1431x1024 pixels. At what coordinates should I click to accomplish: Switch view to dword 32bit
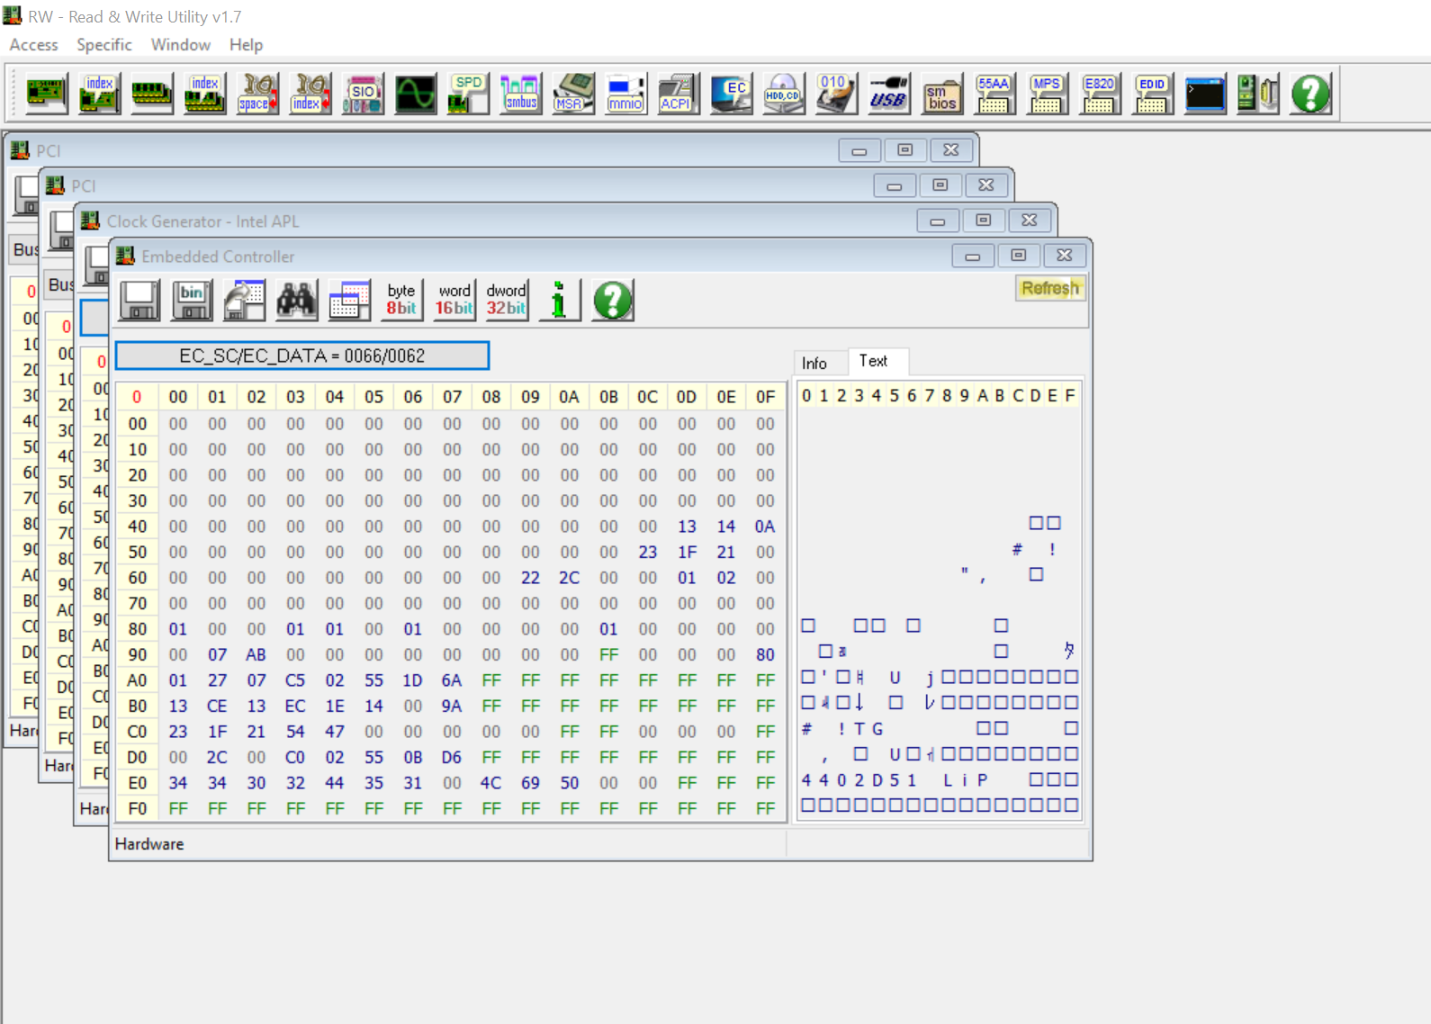pos(507,300)
